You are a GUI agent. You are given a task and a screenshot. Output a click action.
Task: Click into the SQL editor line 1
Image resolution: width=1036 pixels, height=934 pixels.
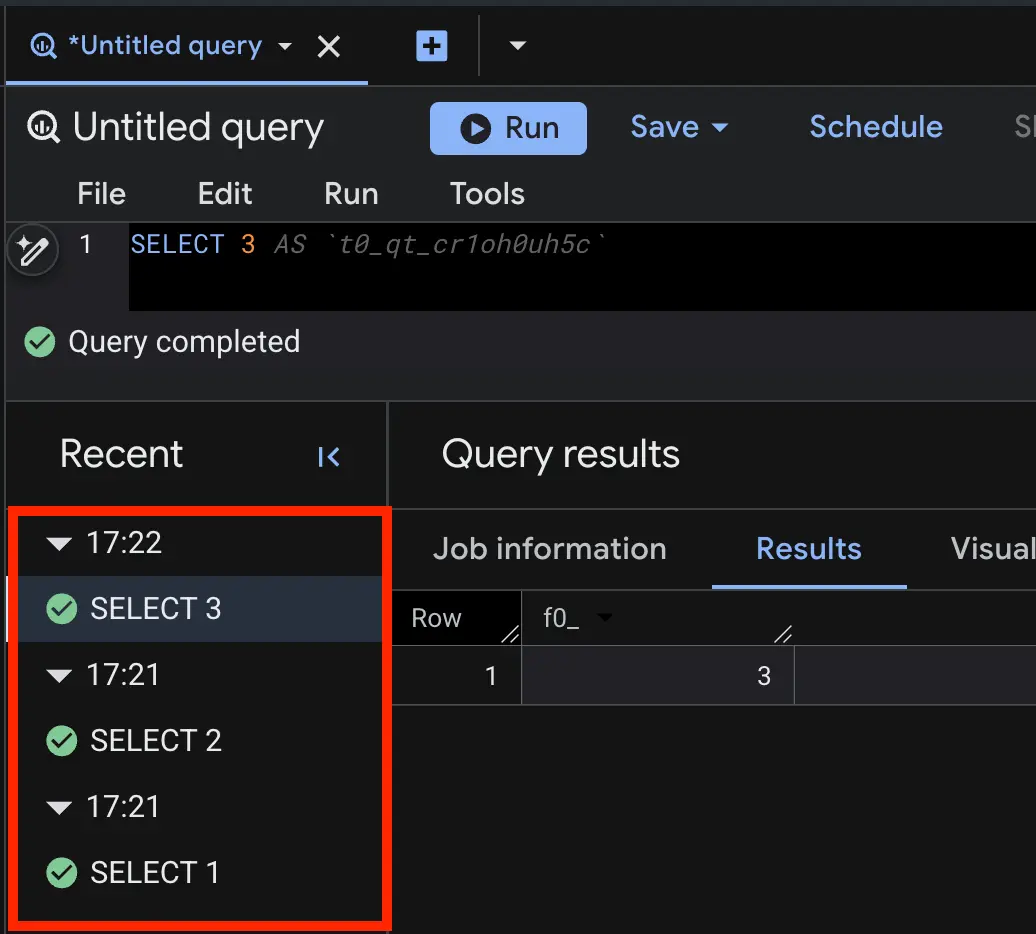[581, 245]
